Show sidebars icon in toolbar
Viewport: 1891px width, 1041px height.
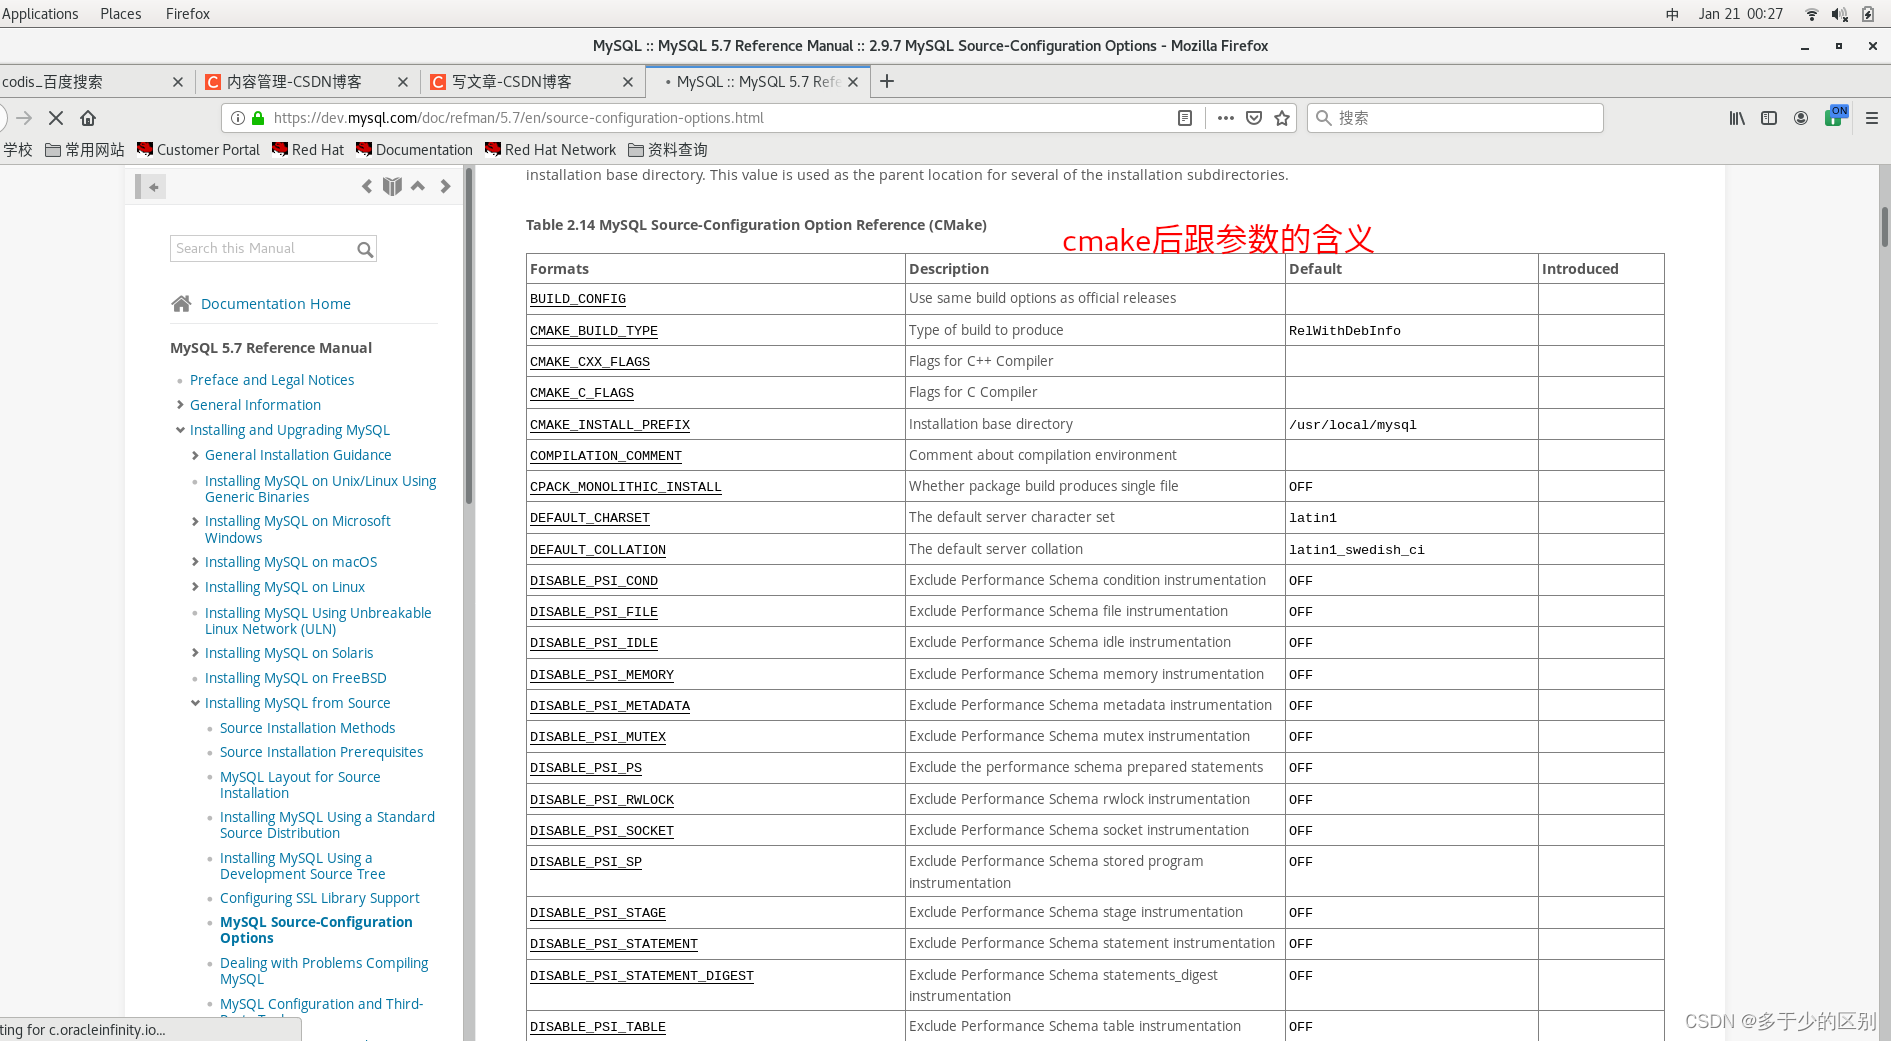1769,118
